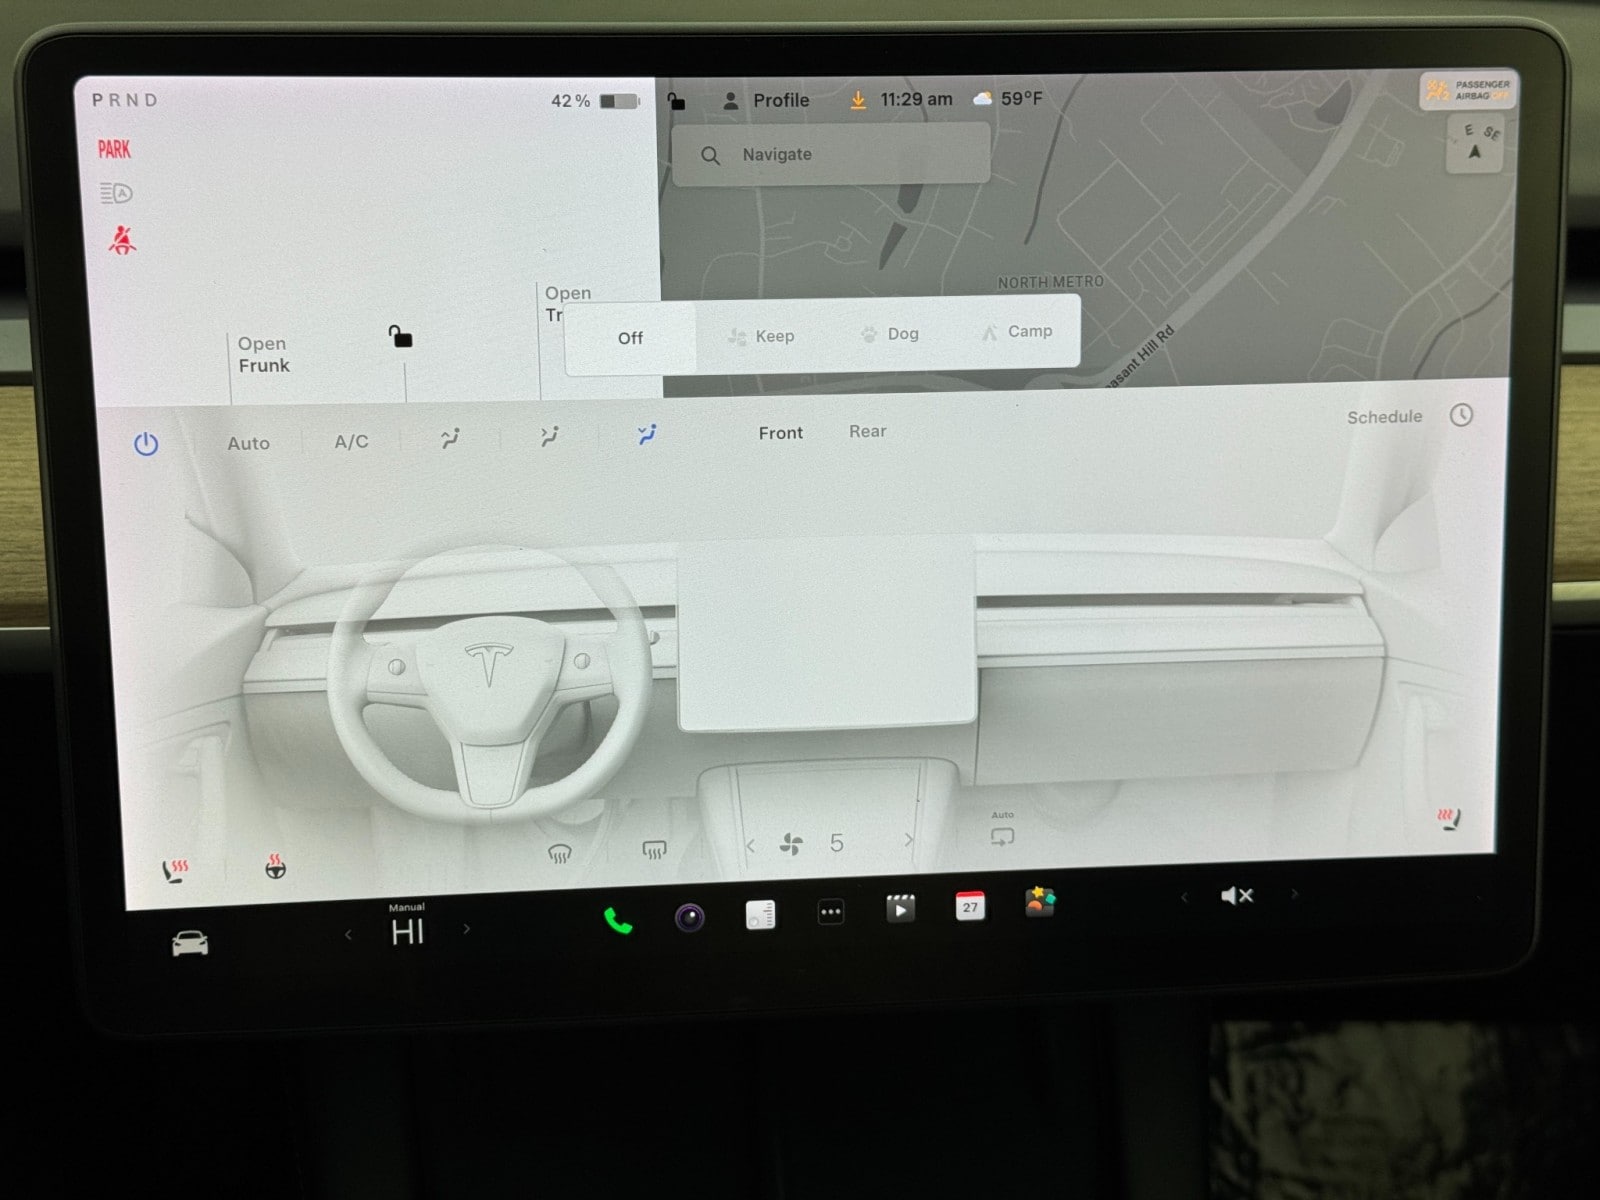This screenshot has height=1200, width=1600.
Task: Switch to the Rear climate tab
Action: pyautogui.click(x=867, y=432)
